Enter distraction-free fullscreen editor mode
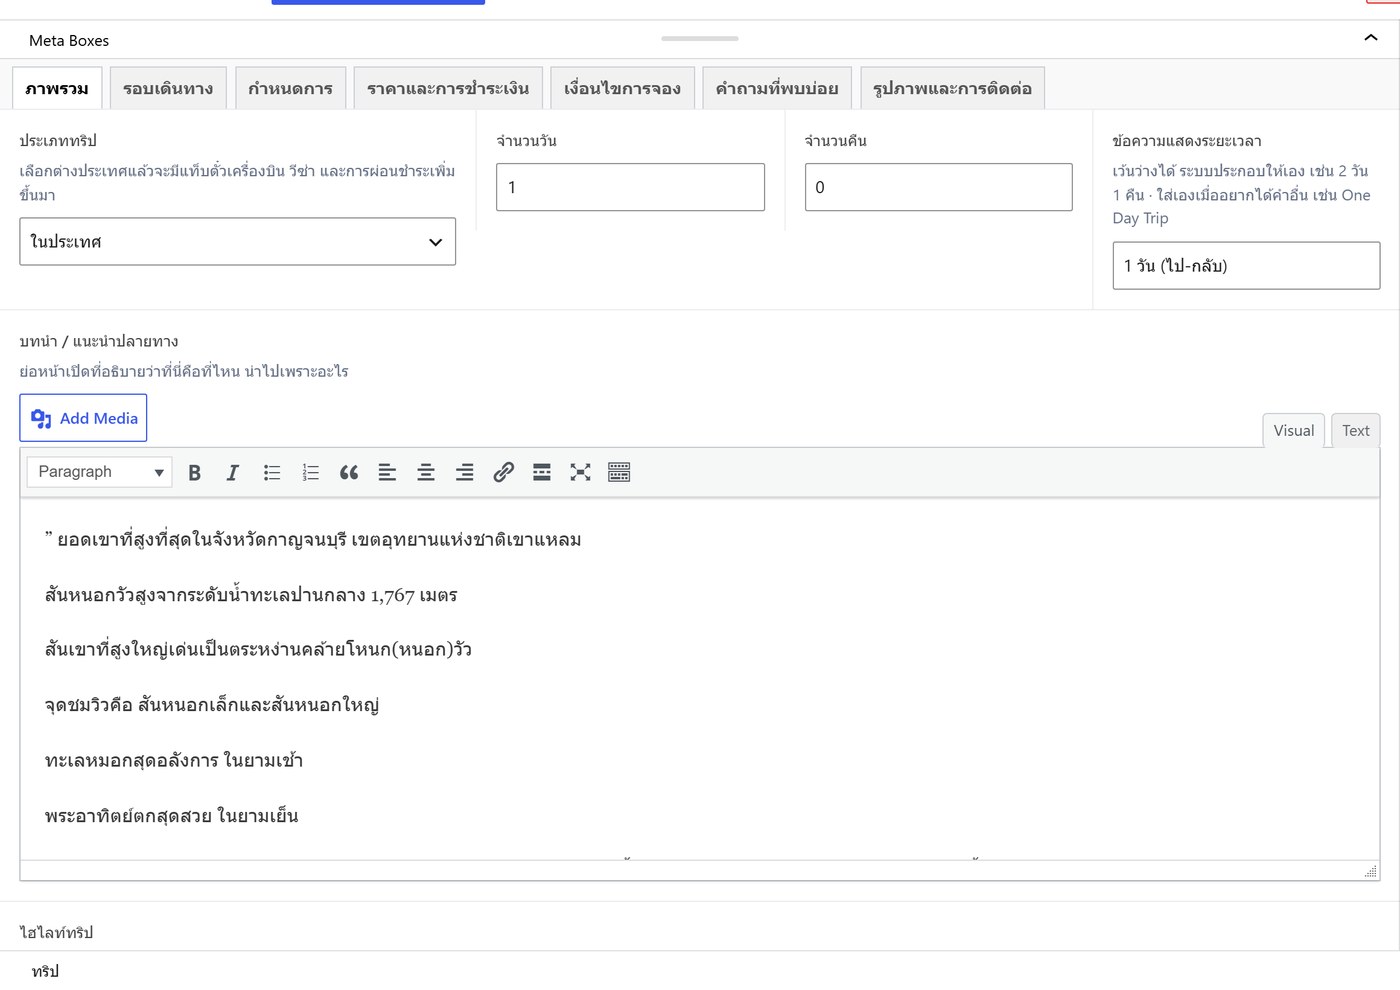Image resolution: width=1400 pixels, height=990 pixels. (x=580, y=472)
